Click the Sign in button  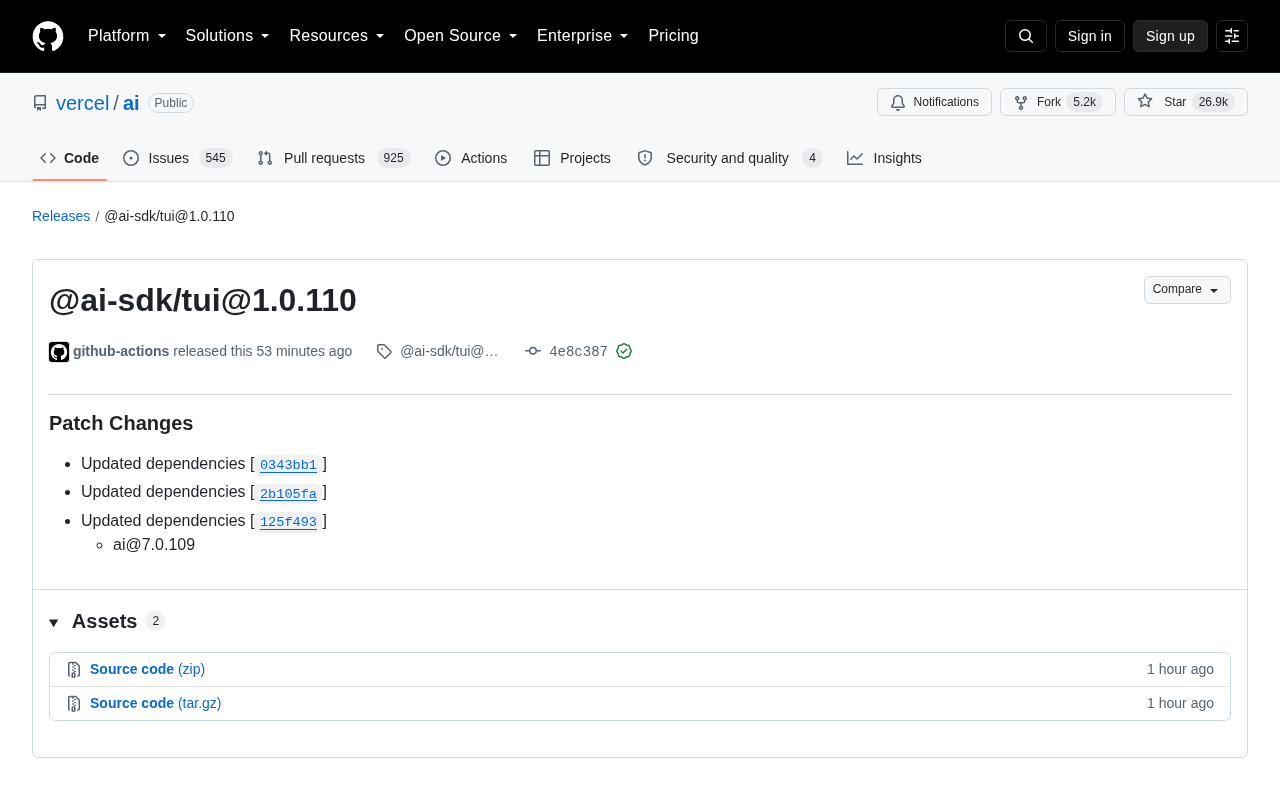[1090, 36]
